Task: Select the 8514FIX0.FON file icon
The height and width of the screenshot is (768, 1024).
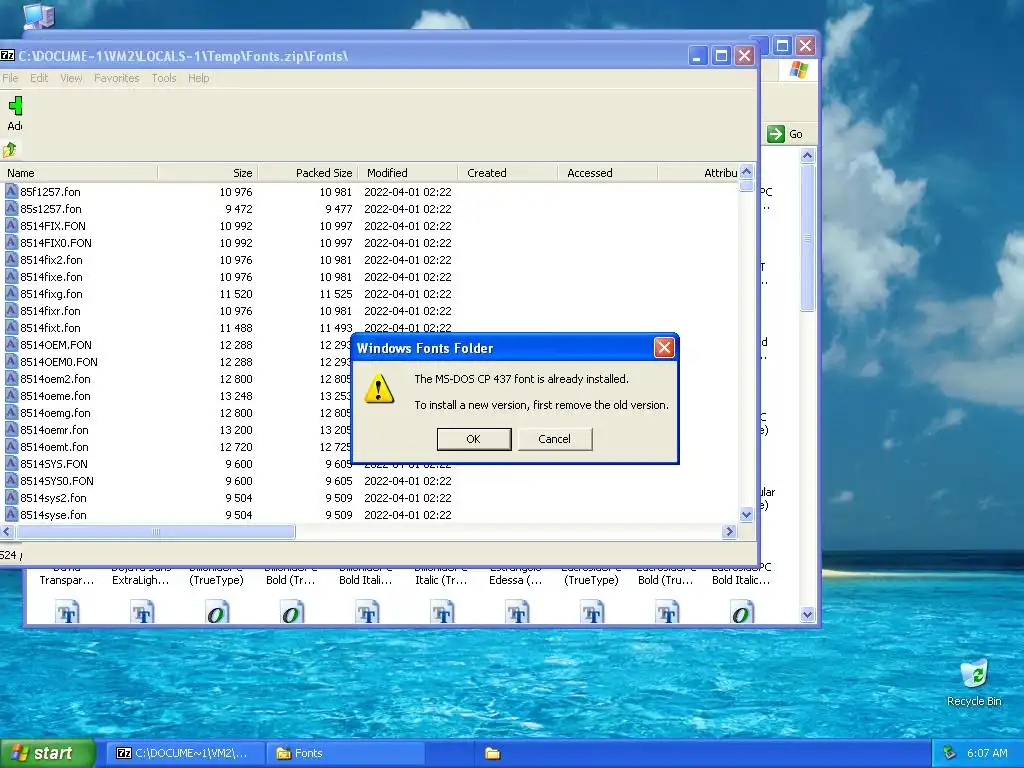Action: coord(11,242)
